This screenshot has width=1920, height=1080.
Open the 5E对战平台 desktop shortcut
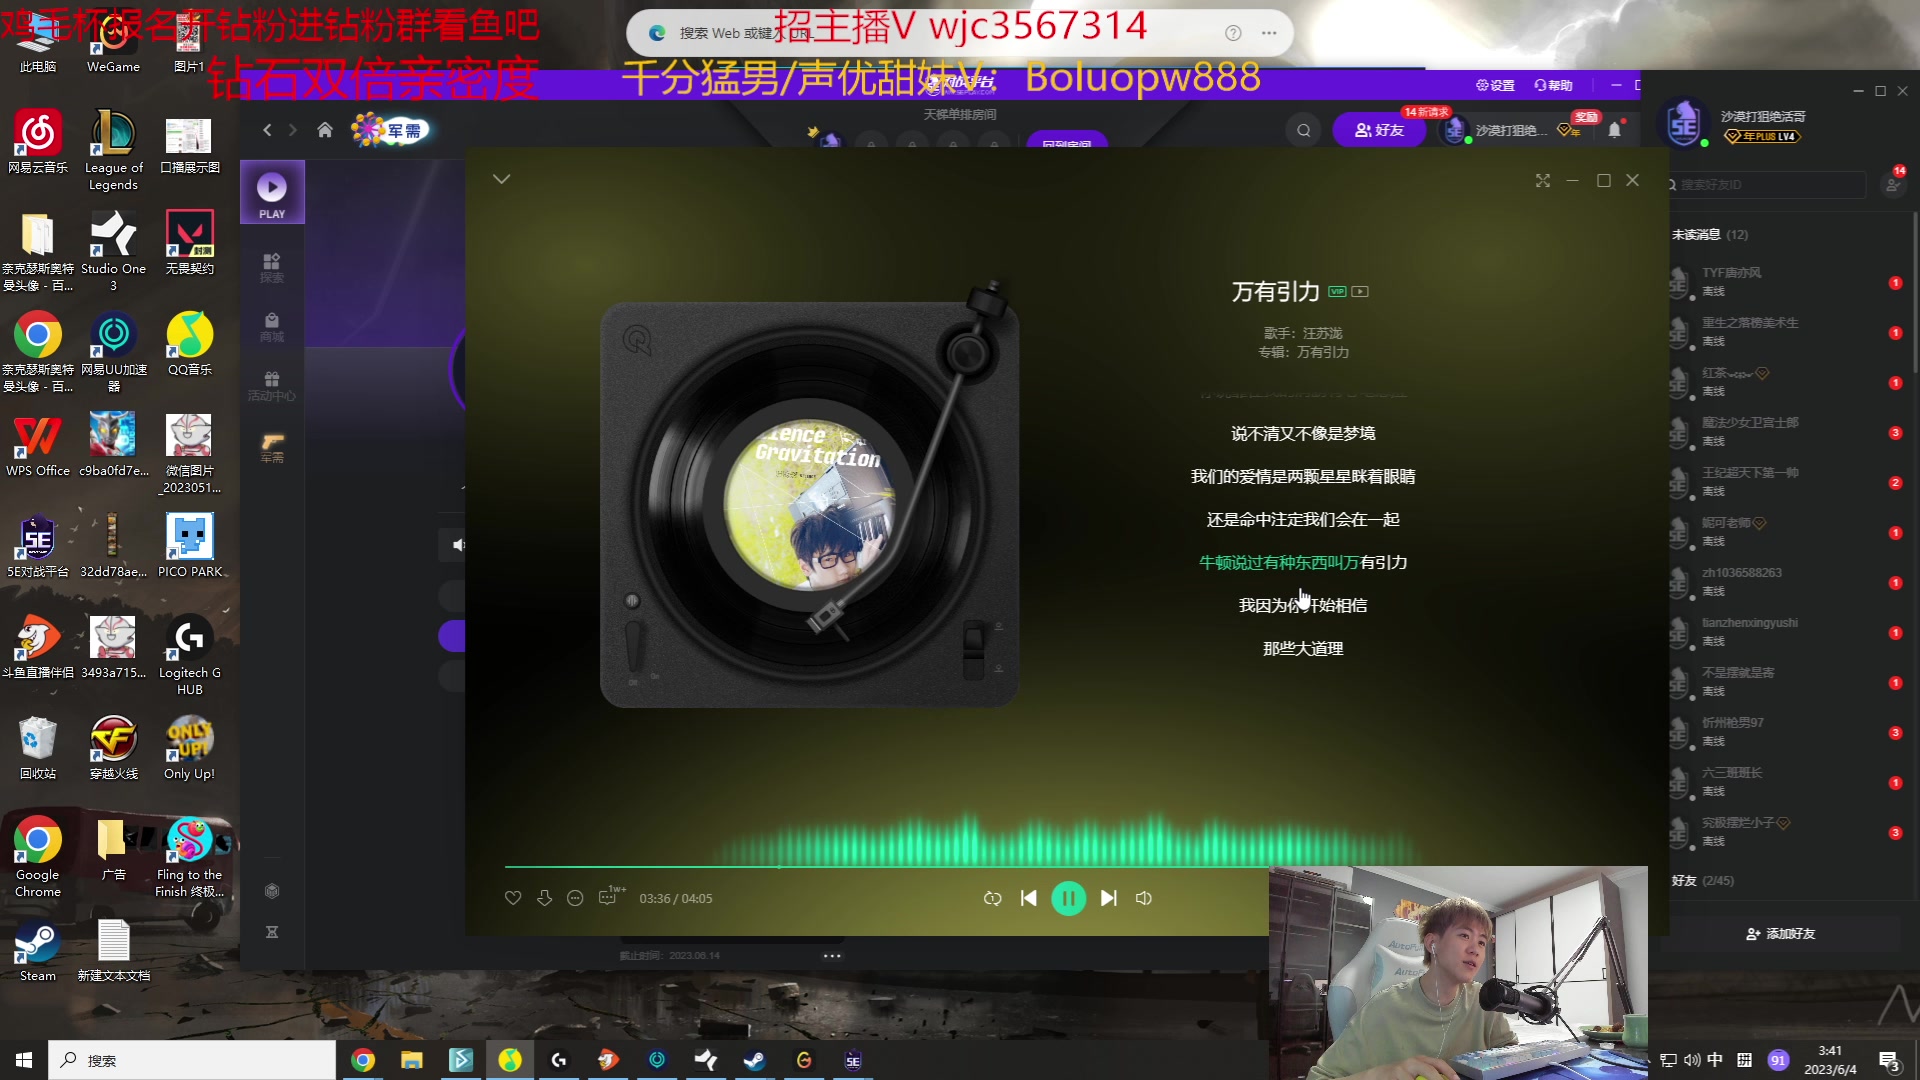(x=38, y=546)
